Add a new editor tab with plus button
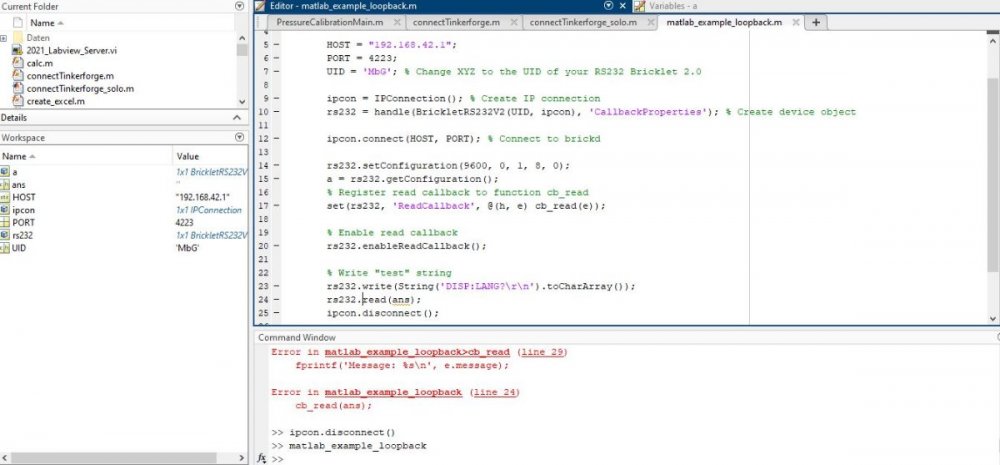Screen dimensions: 1000x465 [x=816, y=22]
